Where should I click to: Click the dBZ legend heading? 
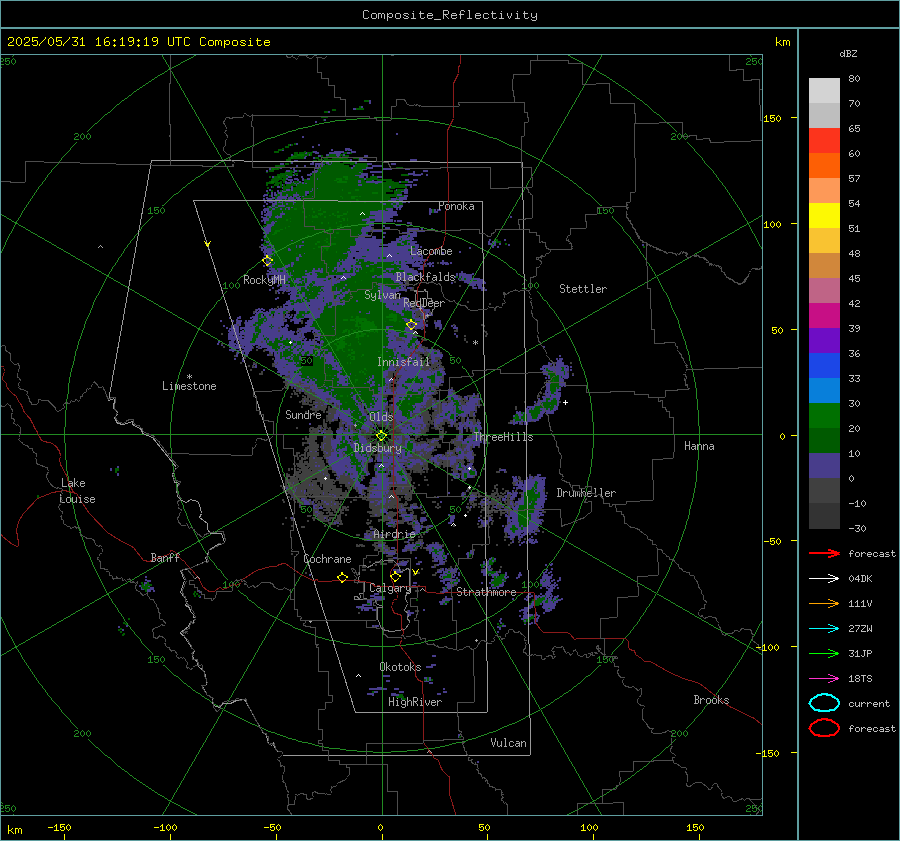click(x=848, y=53)
